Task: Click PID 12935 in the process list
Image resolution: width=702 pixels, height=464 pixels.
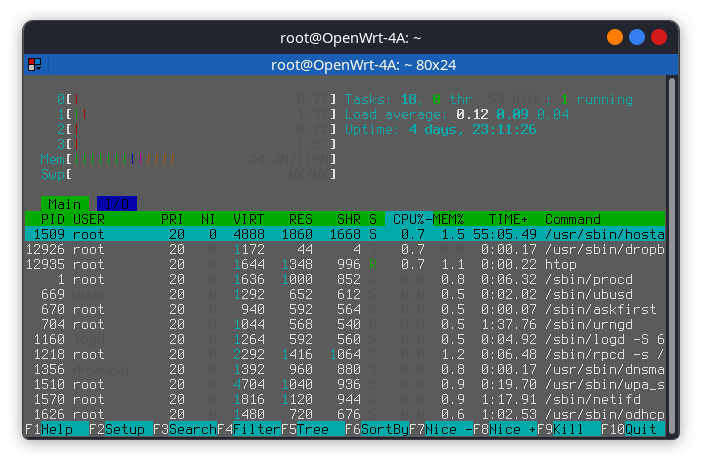Action: (45, 264)
